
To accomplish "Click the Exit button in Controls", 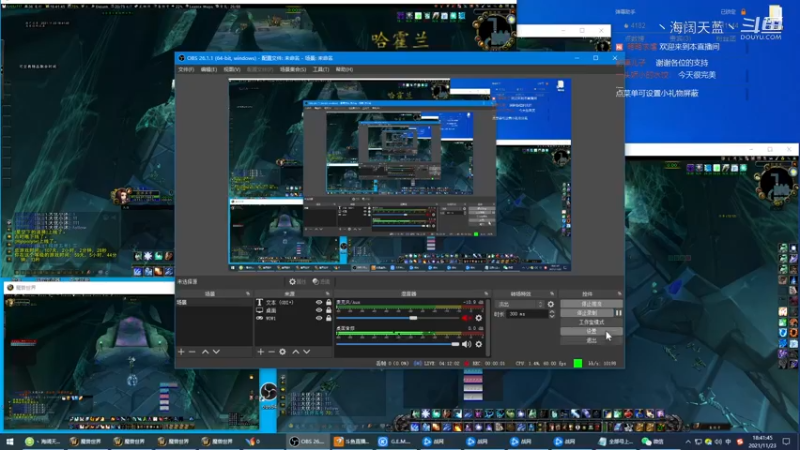I will pos(591,340).
